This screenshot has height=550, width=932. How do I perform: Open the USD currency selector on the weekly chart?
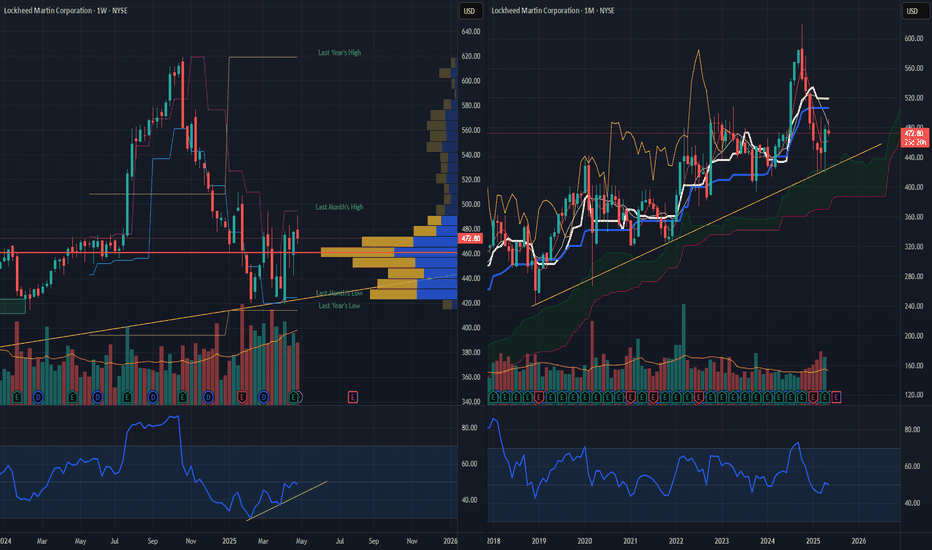[470, 11]
